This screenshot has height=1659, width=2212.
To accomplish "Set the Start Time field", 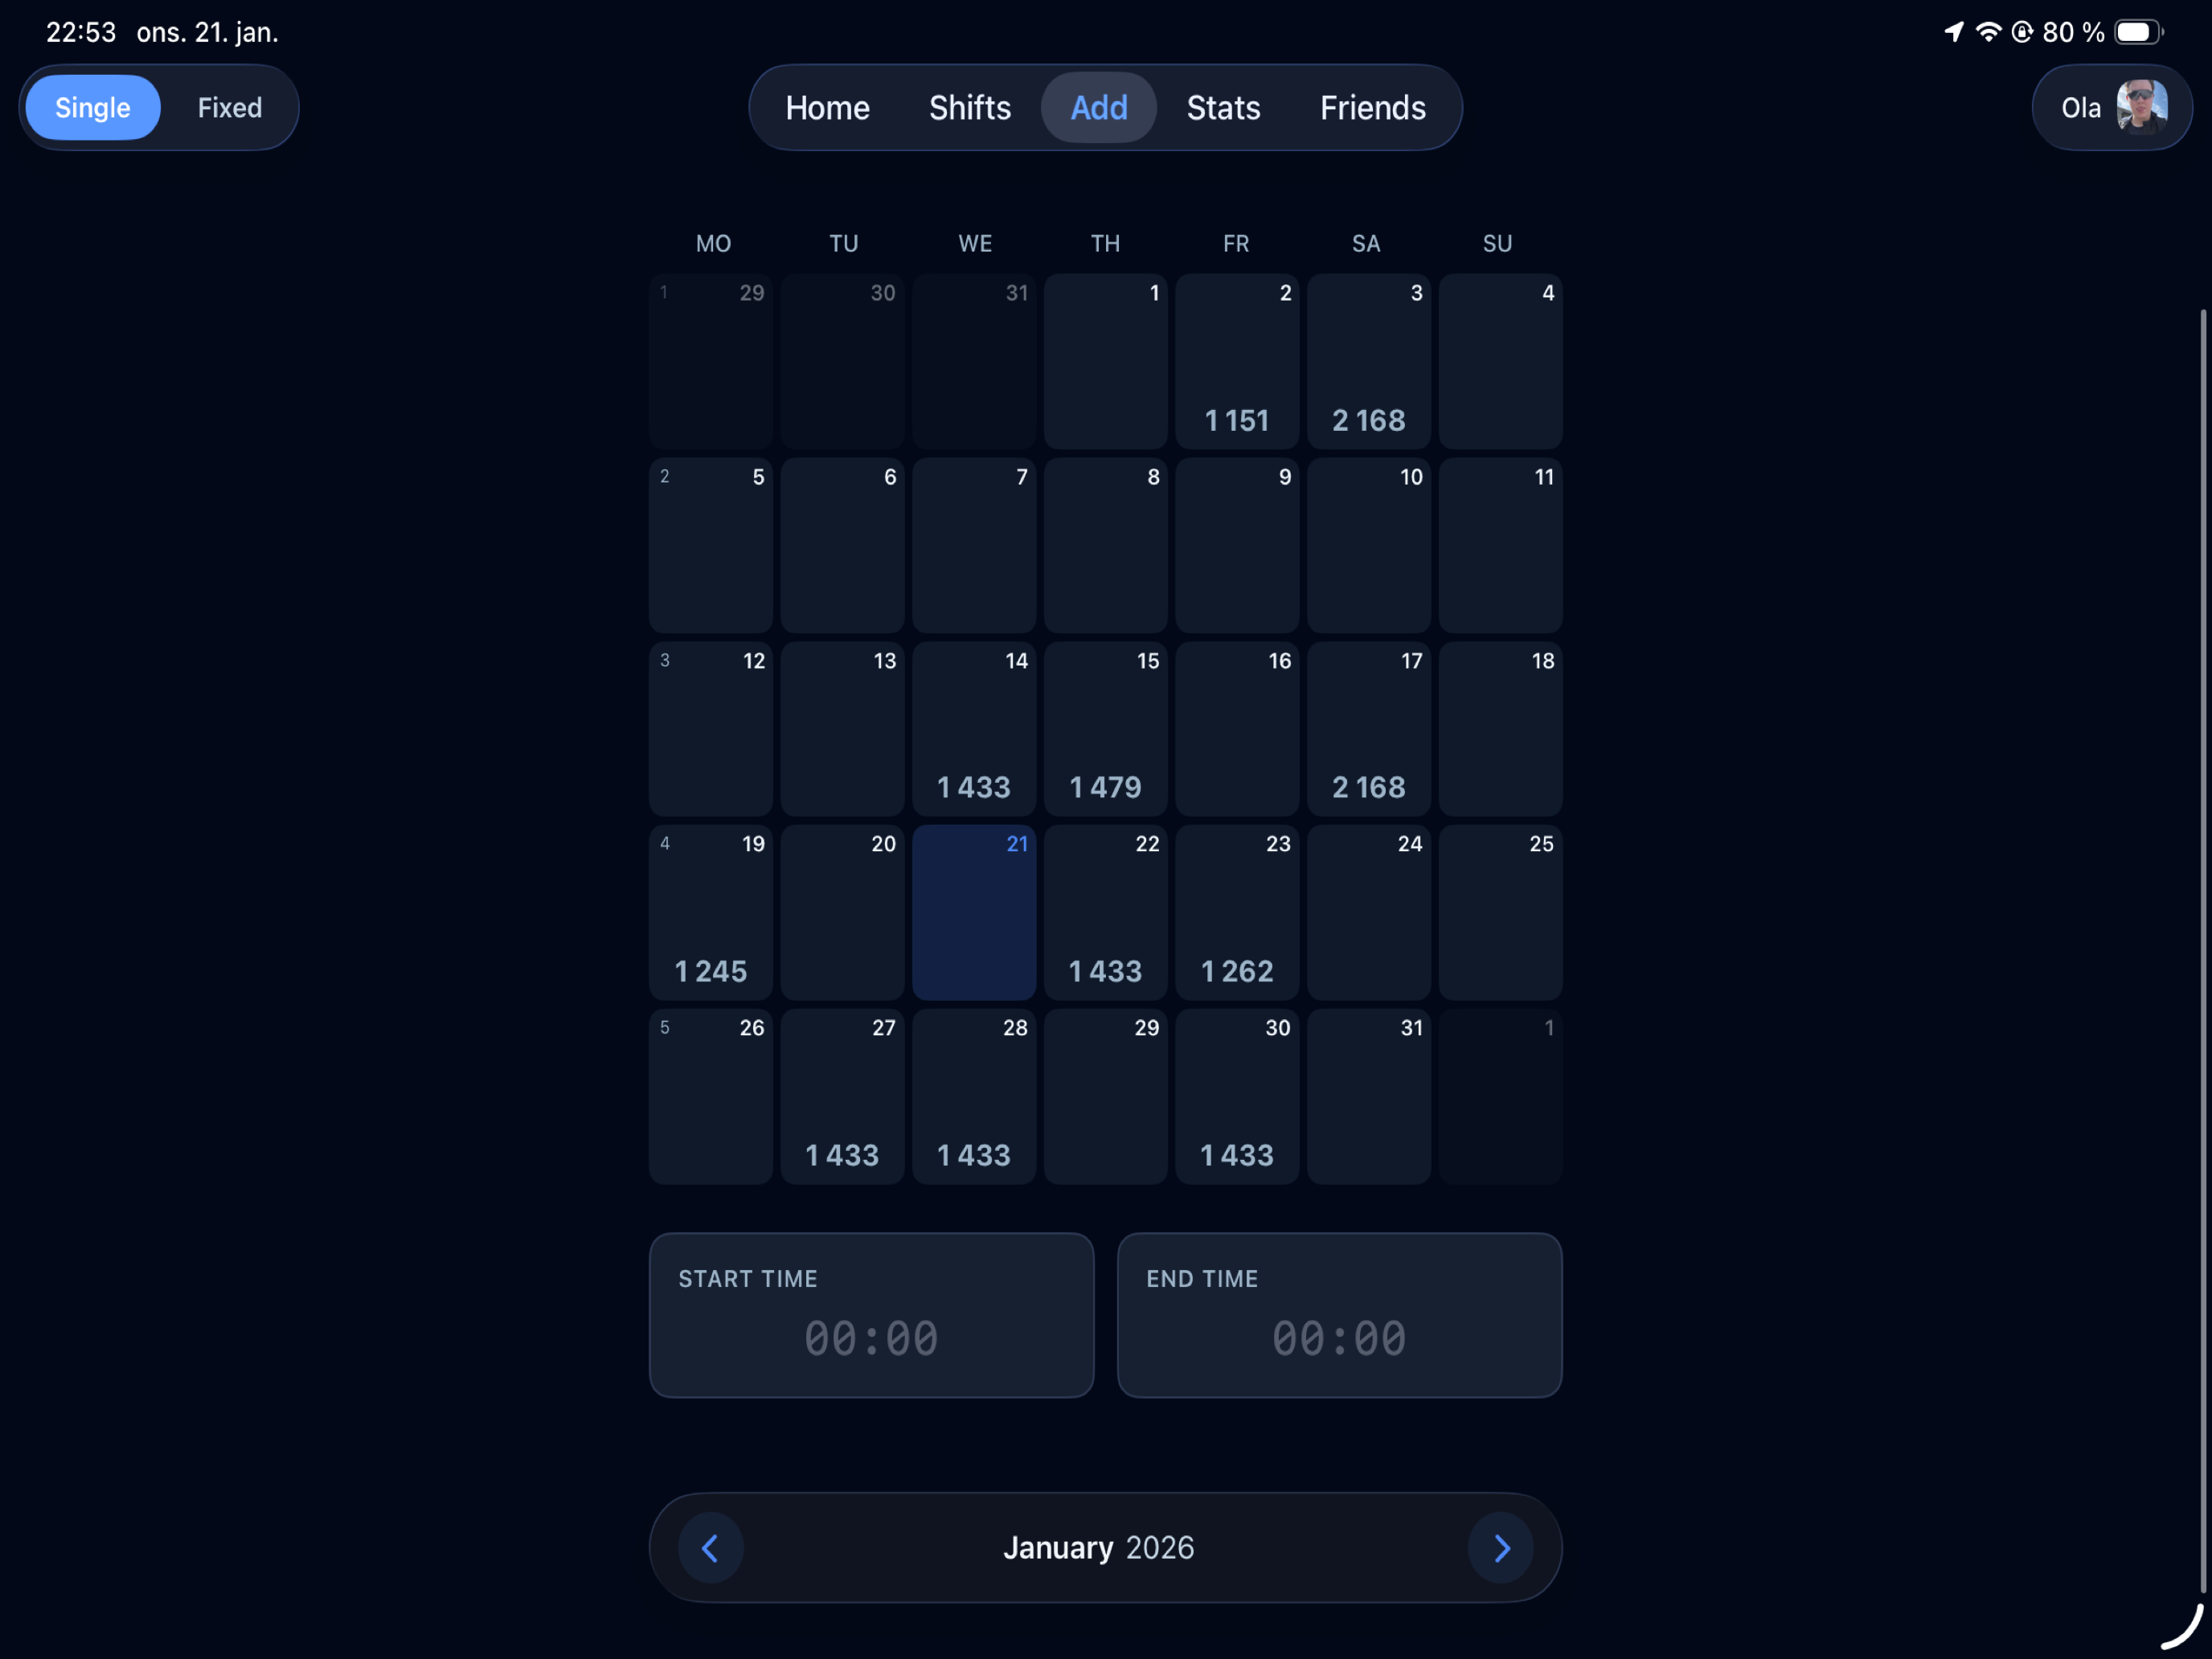I will [871, 1315].
